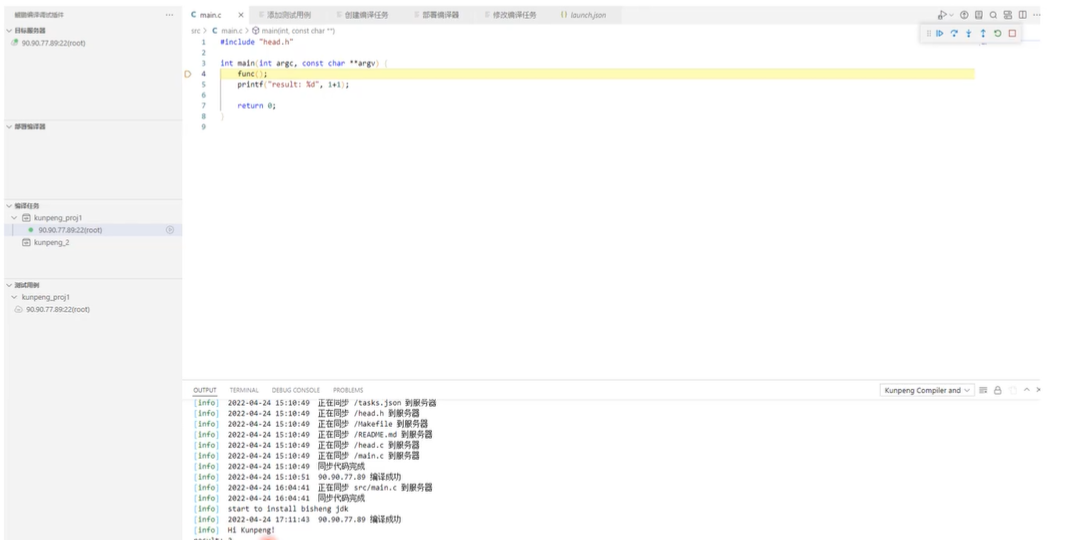Viewport: 1078px width, 540px height.
Task: Click the printf("result: %d") line
Action: pos(294,85)
